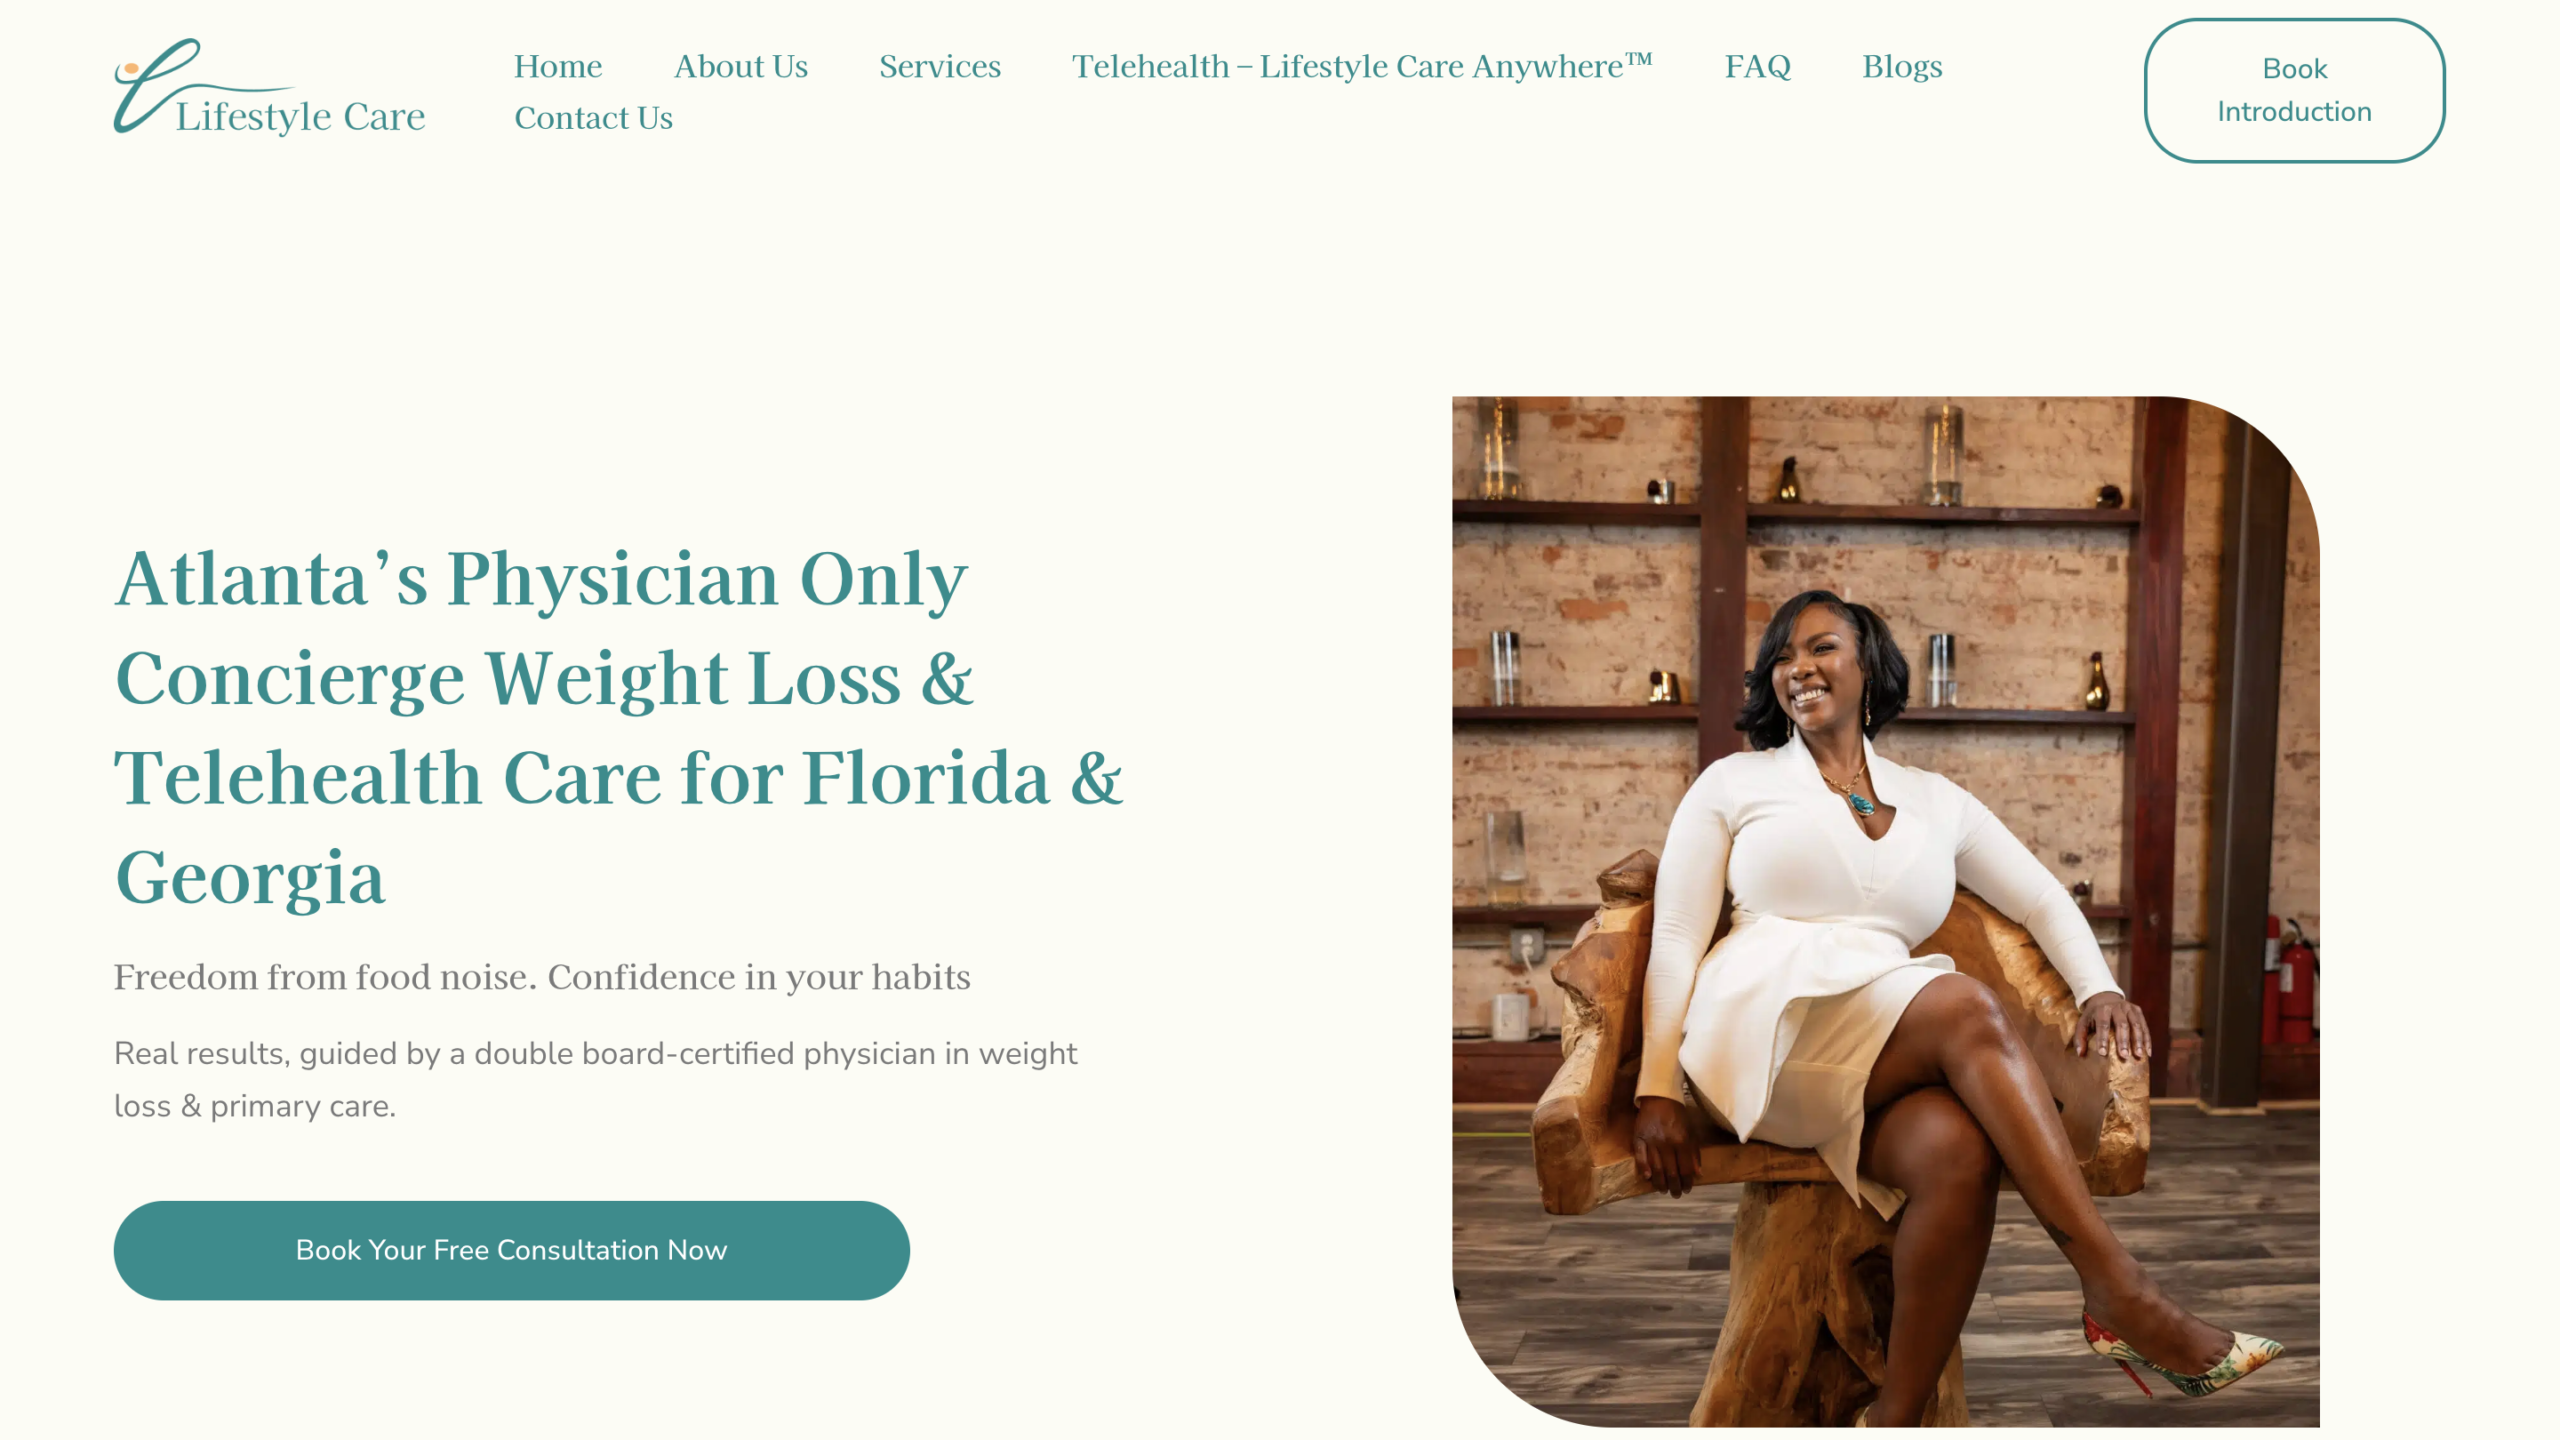2560x1440 pixels.
Task: Click the Atlanta's Physician Only headline
Action: (541, 579)
